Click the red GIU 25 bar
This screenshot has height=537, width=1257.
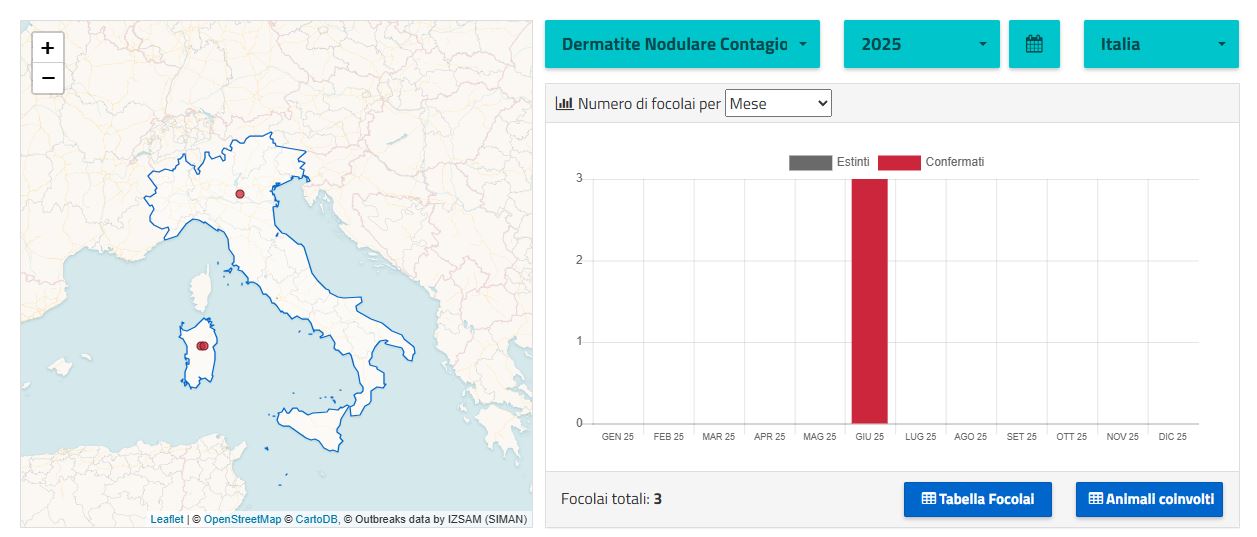coord(869,301)
